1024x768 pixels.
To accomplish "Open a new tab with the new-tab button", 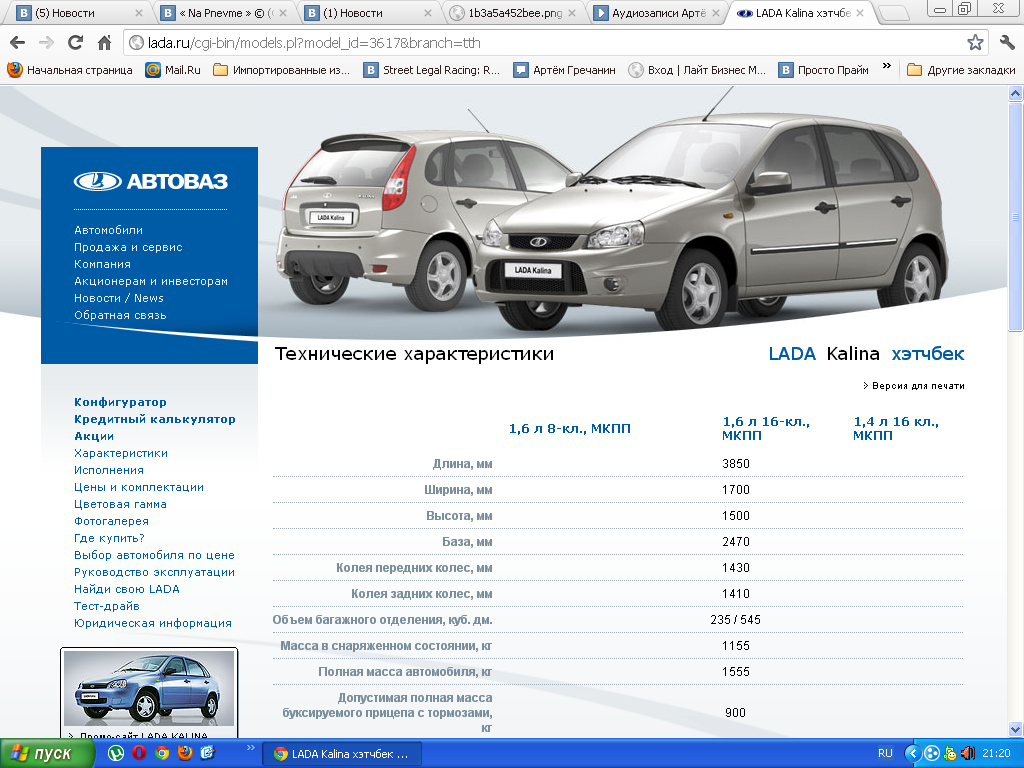I will coord(894,13).
